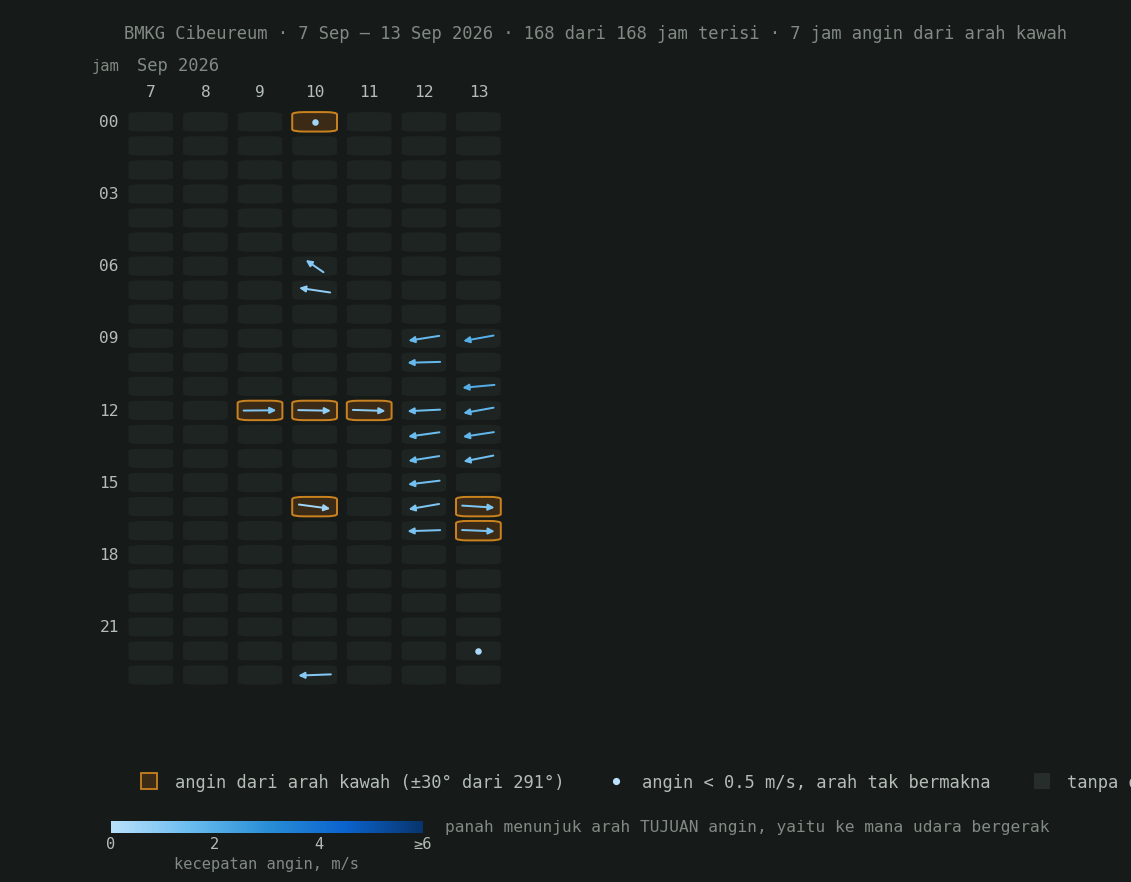Select the highlighted crater-wind cell for day 10, hour 12
The width and height of the screenshot is (1131, 882).
click(314, 410)
